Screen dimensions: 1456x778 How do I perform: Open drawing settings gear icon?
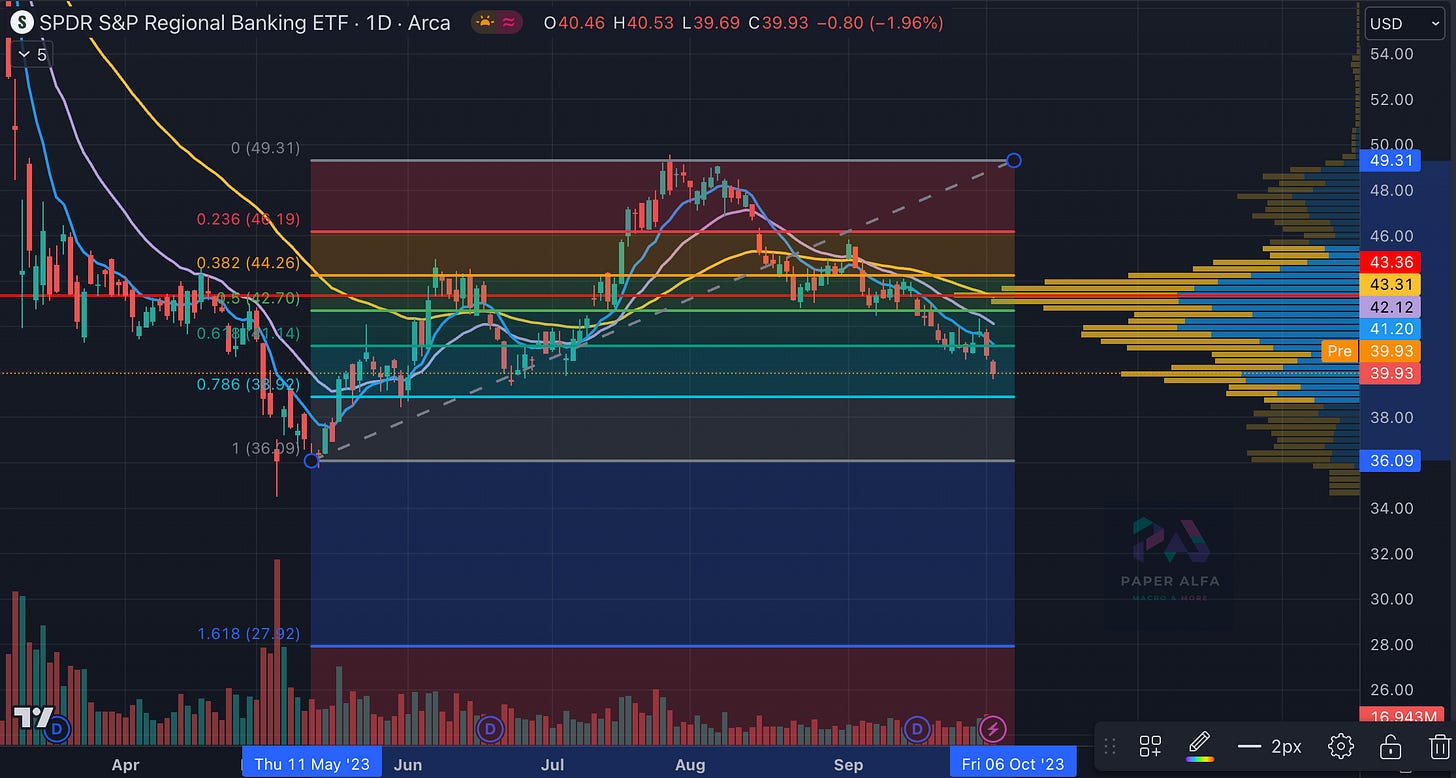point(1341,746)
